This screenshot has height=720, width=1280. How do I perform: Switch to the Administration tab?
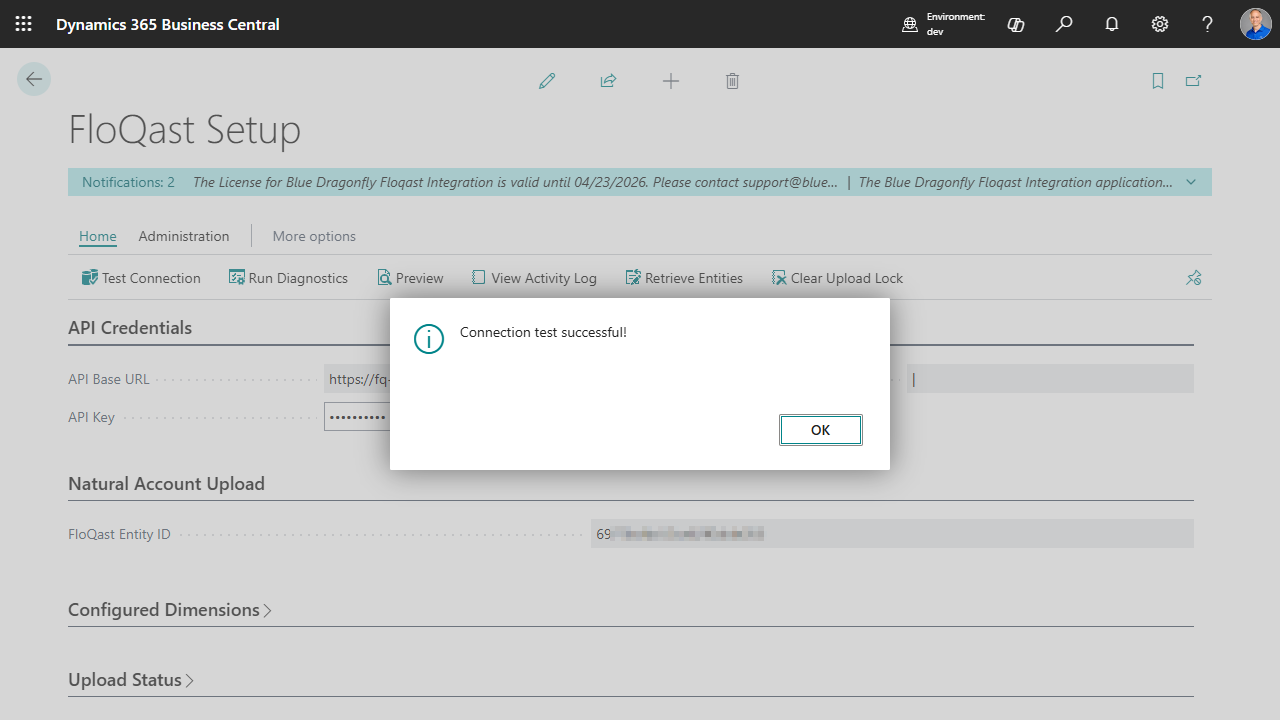click(184, 236)
